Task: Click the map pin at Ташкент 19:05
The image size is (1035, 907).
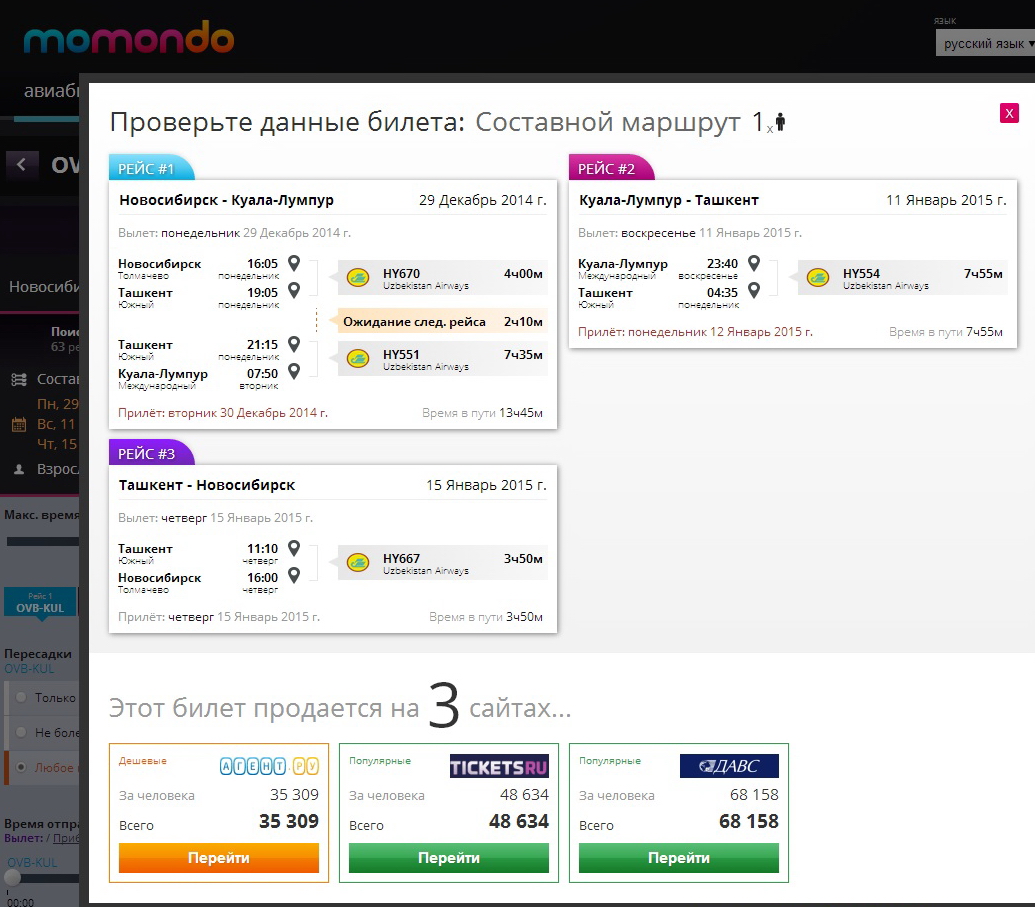Action: pyautogui.click(x=294, y=290)
